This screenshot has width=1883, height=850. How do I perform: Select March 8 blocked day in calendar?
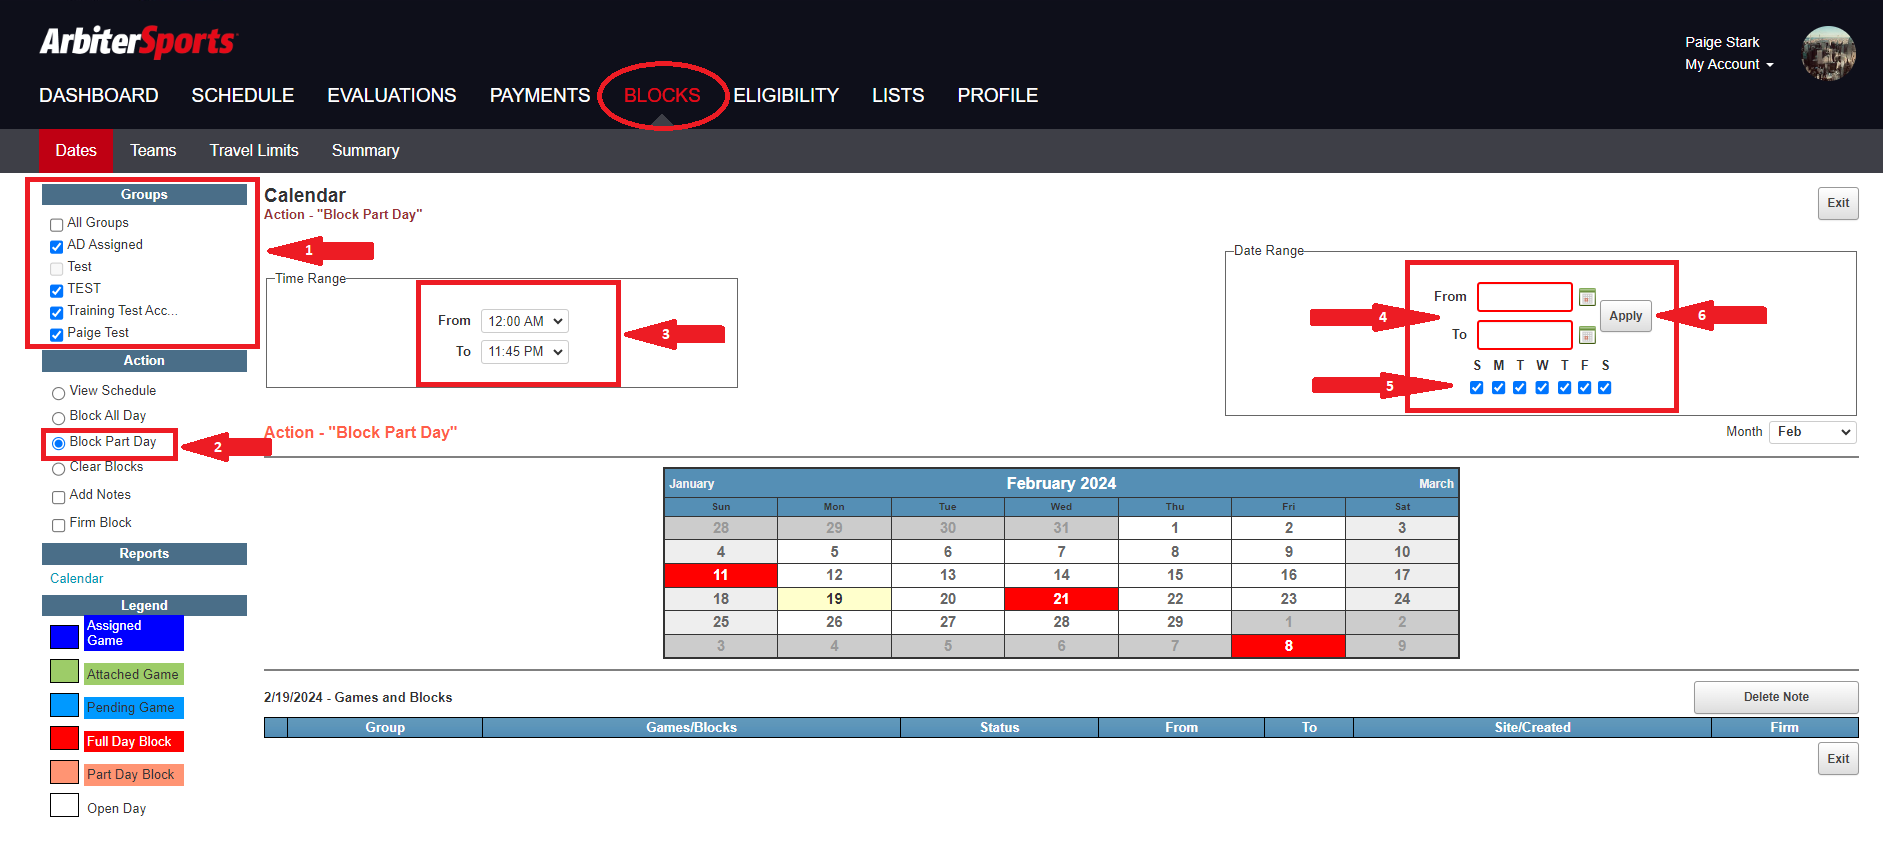pyautogui.click(x=1288, y=646)
